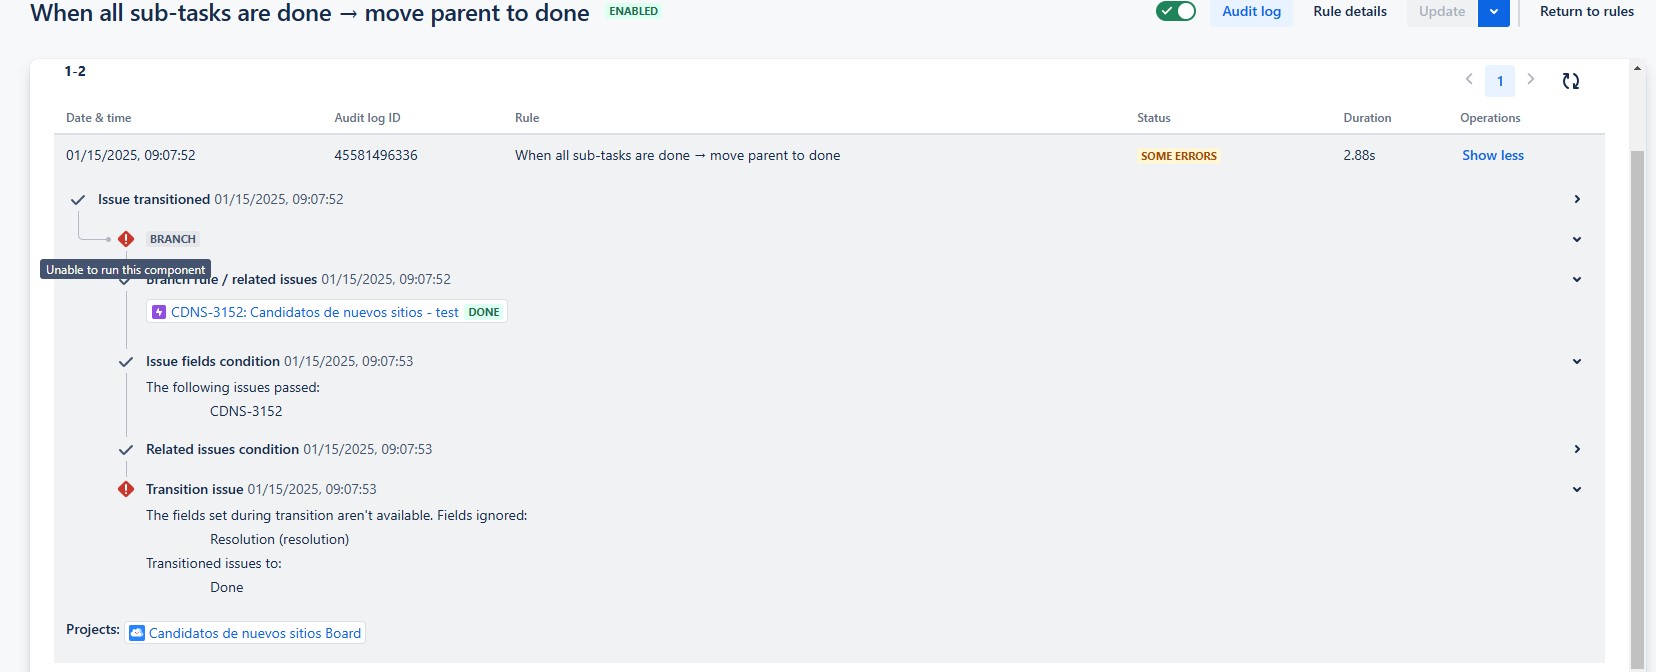
Task: Expand the Related issues condition chevron
Action: coord(1577,449)
